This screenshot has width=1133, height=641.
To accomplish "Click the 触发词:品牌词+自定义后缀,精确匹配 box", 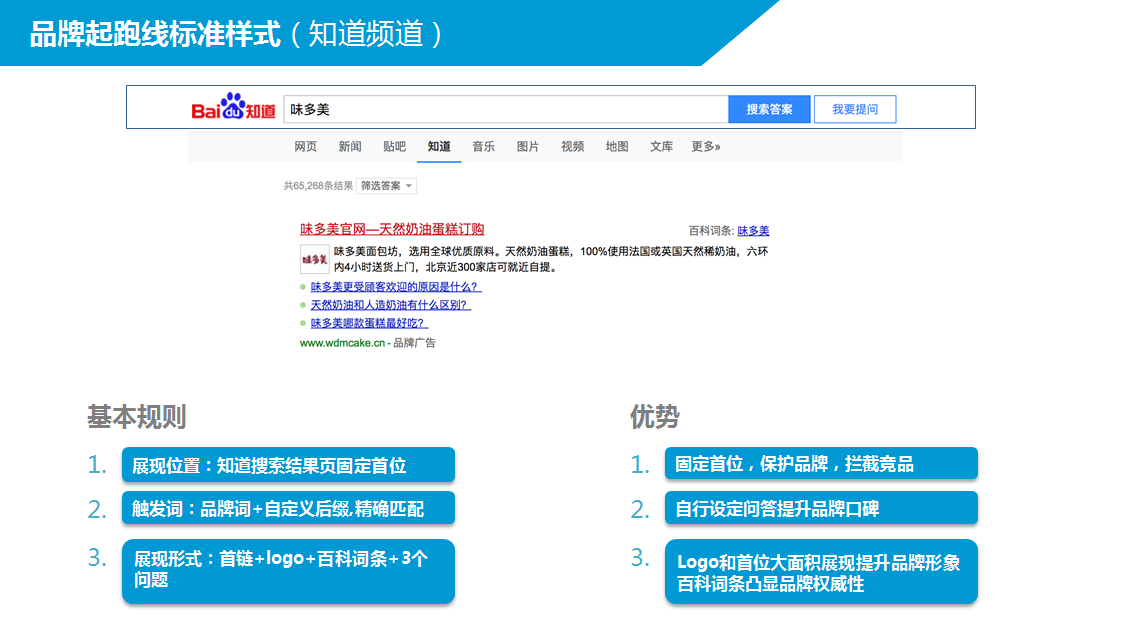I will 288,508.
